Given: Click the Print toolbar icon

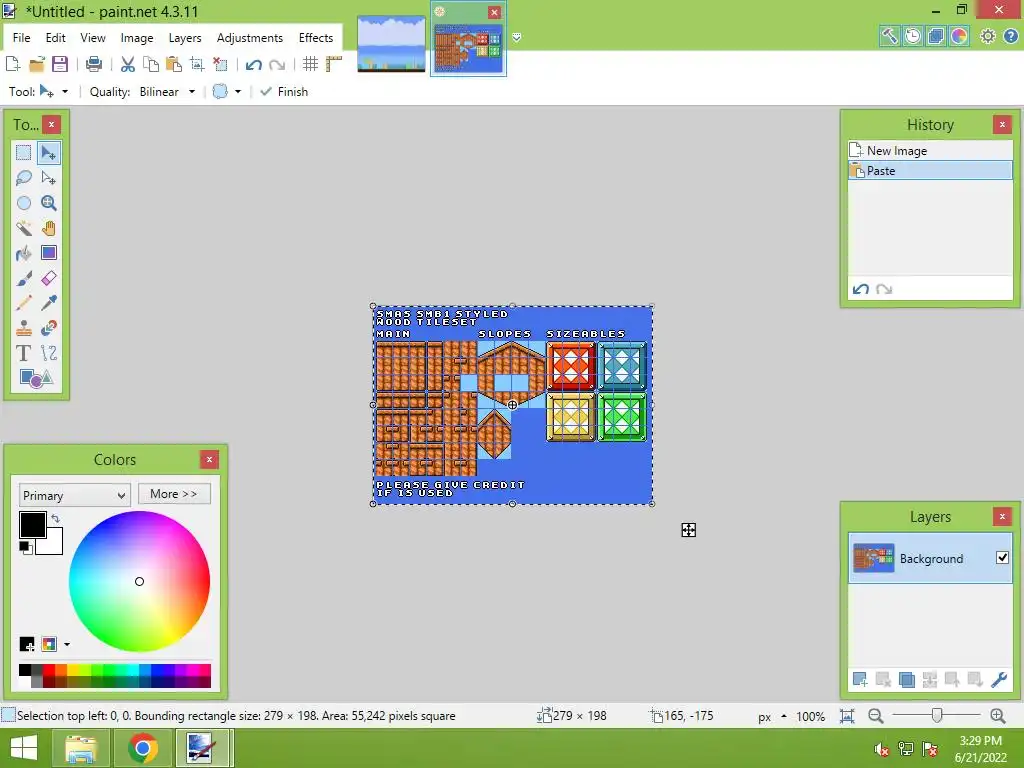Looking at the screenshot, I should 93,64.
